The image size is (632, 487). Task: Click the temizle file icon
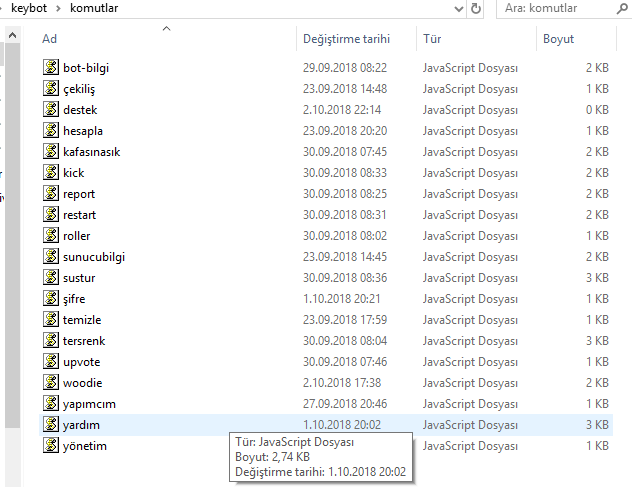click(51, 319)
